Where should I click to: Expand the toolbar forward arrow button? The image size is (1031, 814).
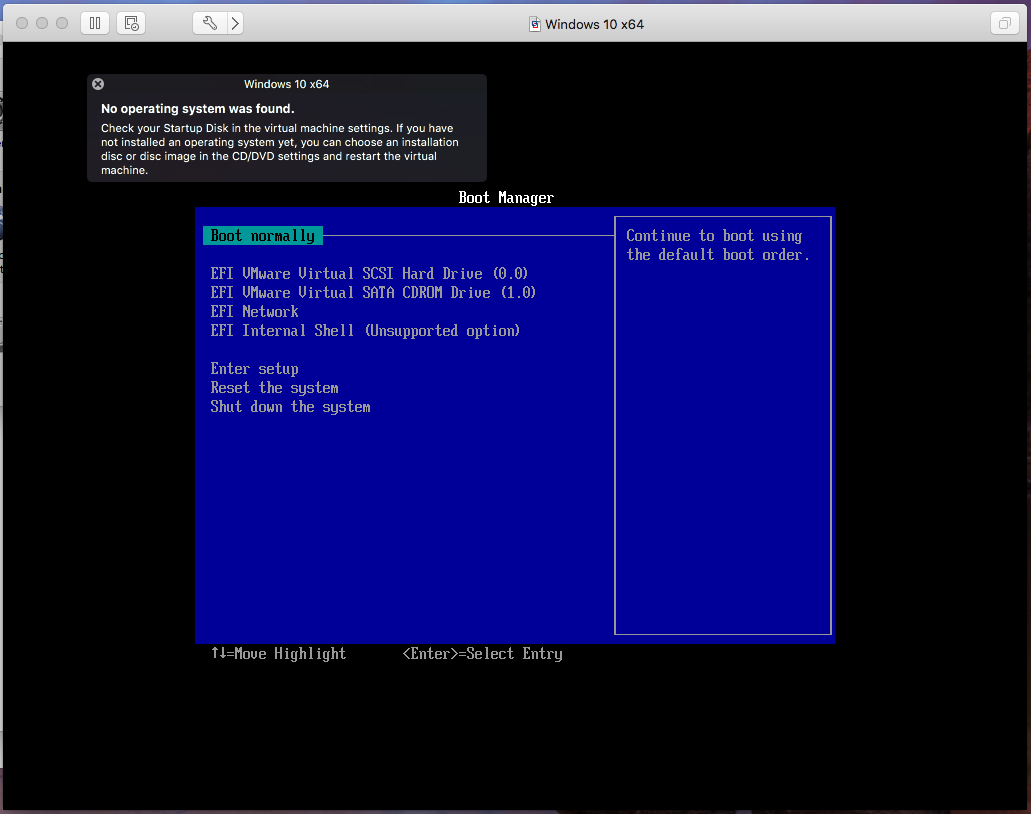pos(235,24)
